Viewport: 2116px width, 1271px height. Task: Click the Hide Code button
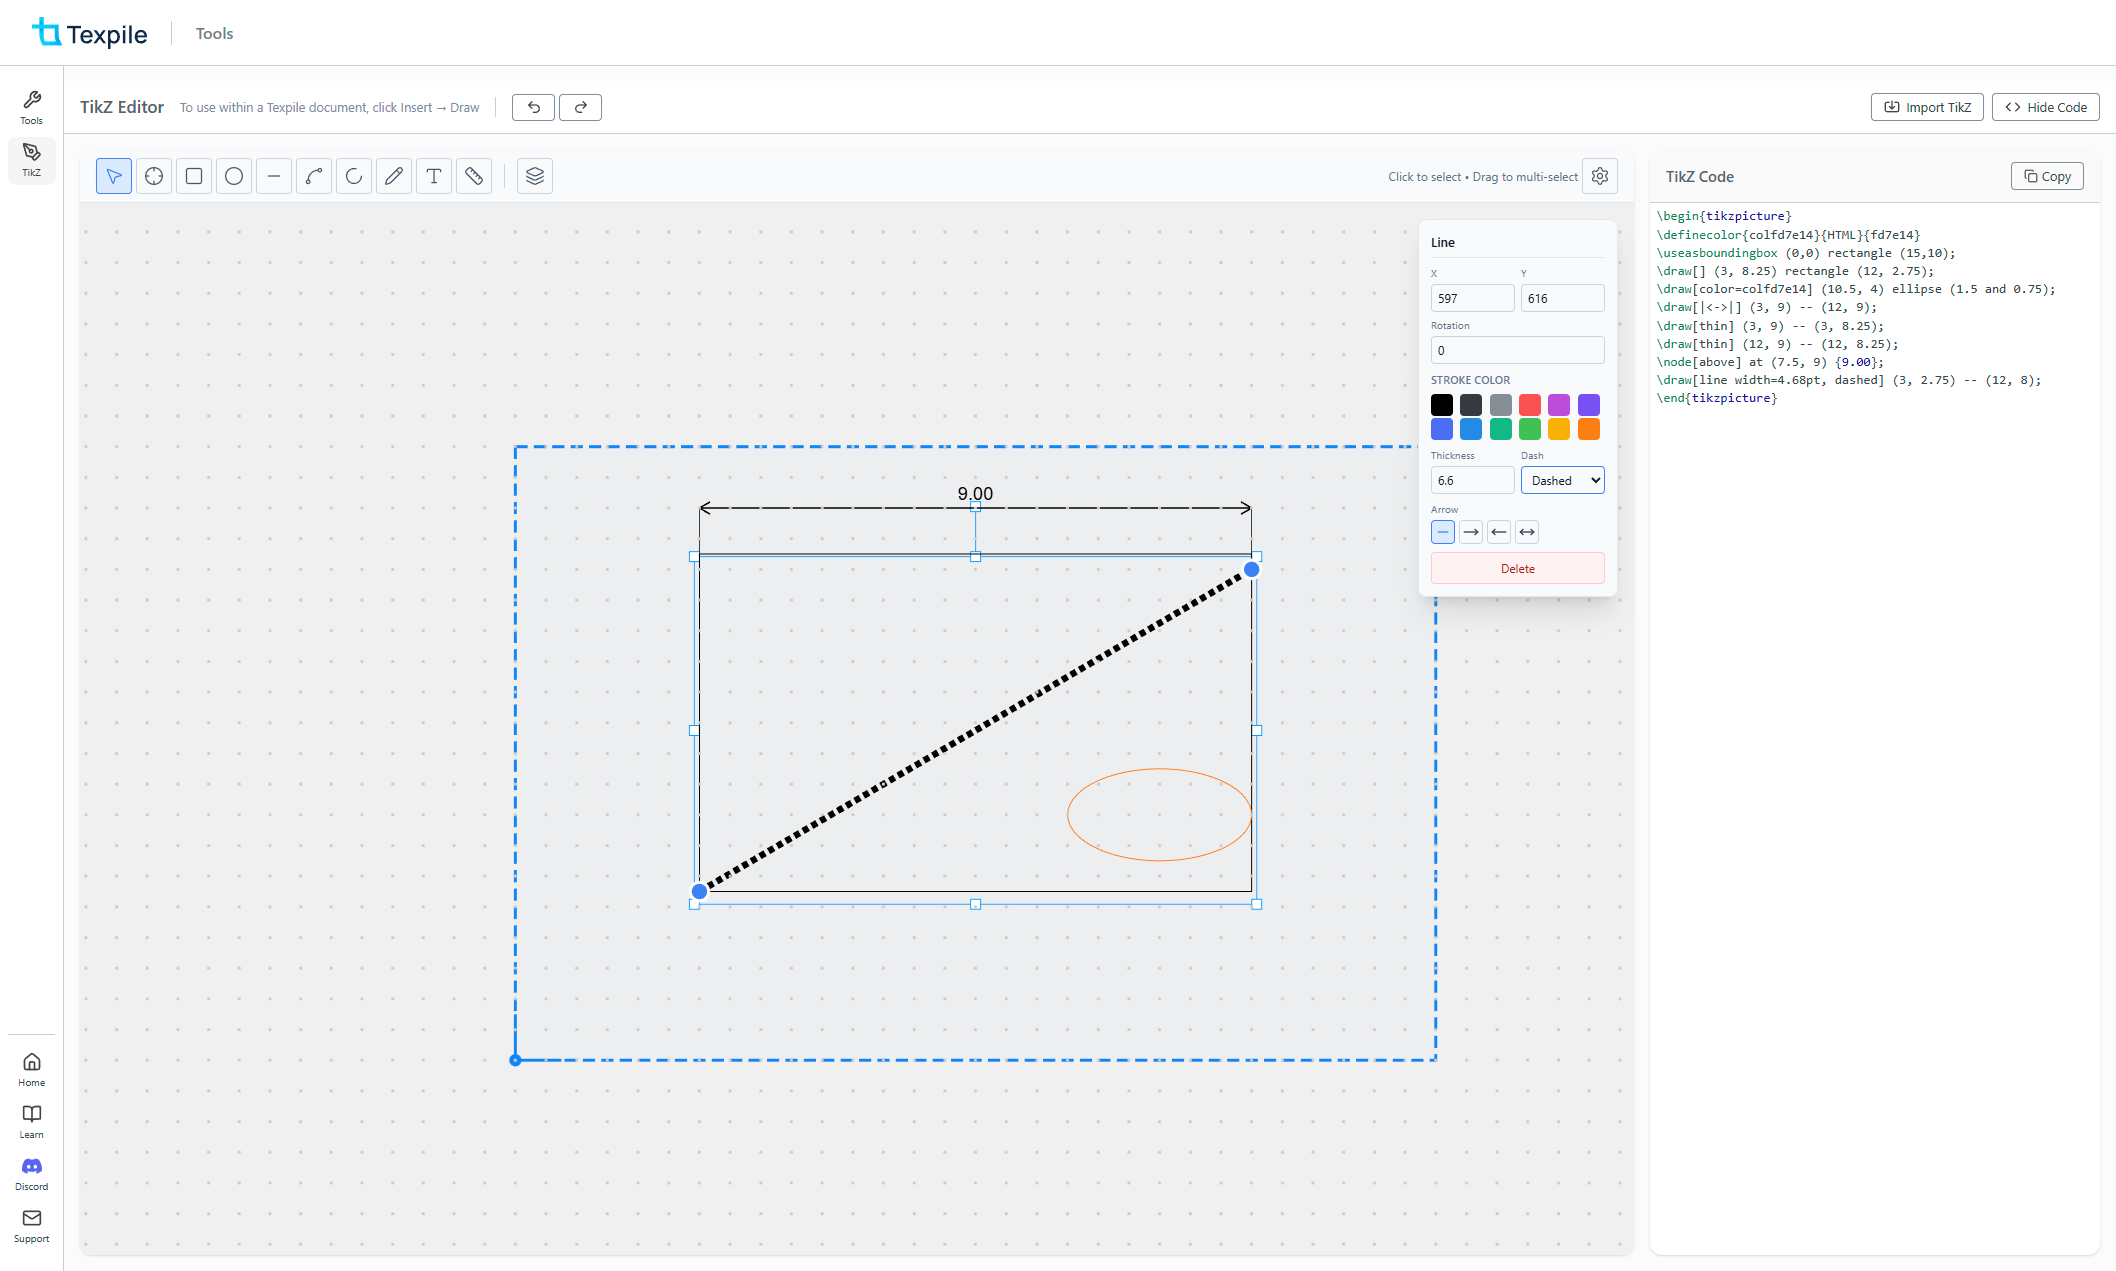pos(2046,107)
